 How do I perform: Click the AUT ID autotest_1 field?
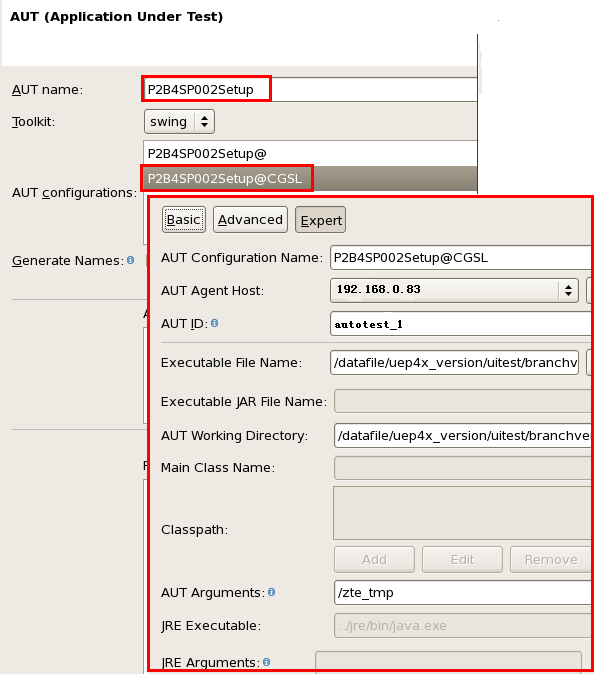coord(461,324)
